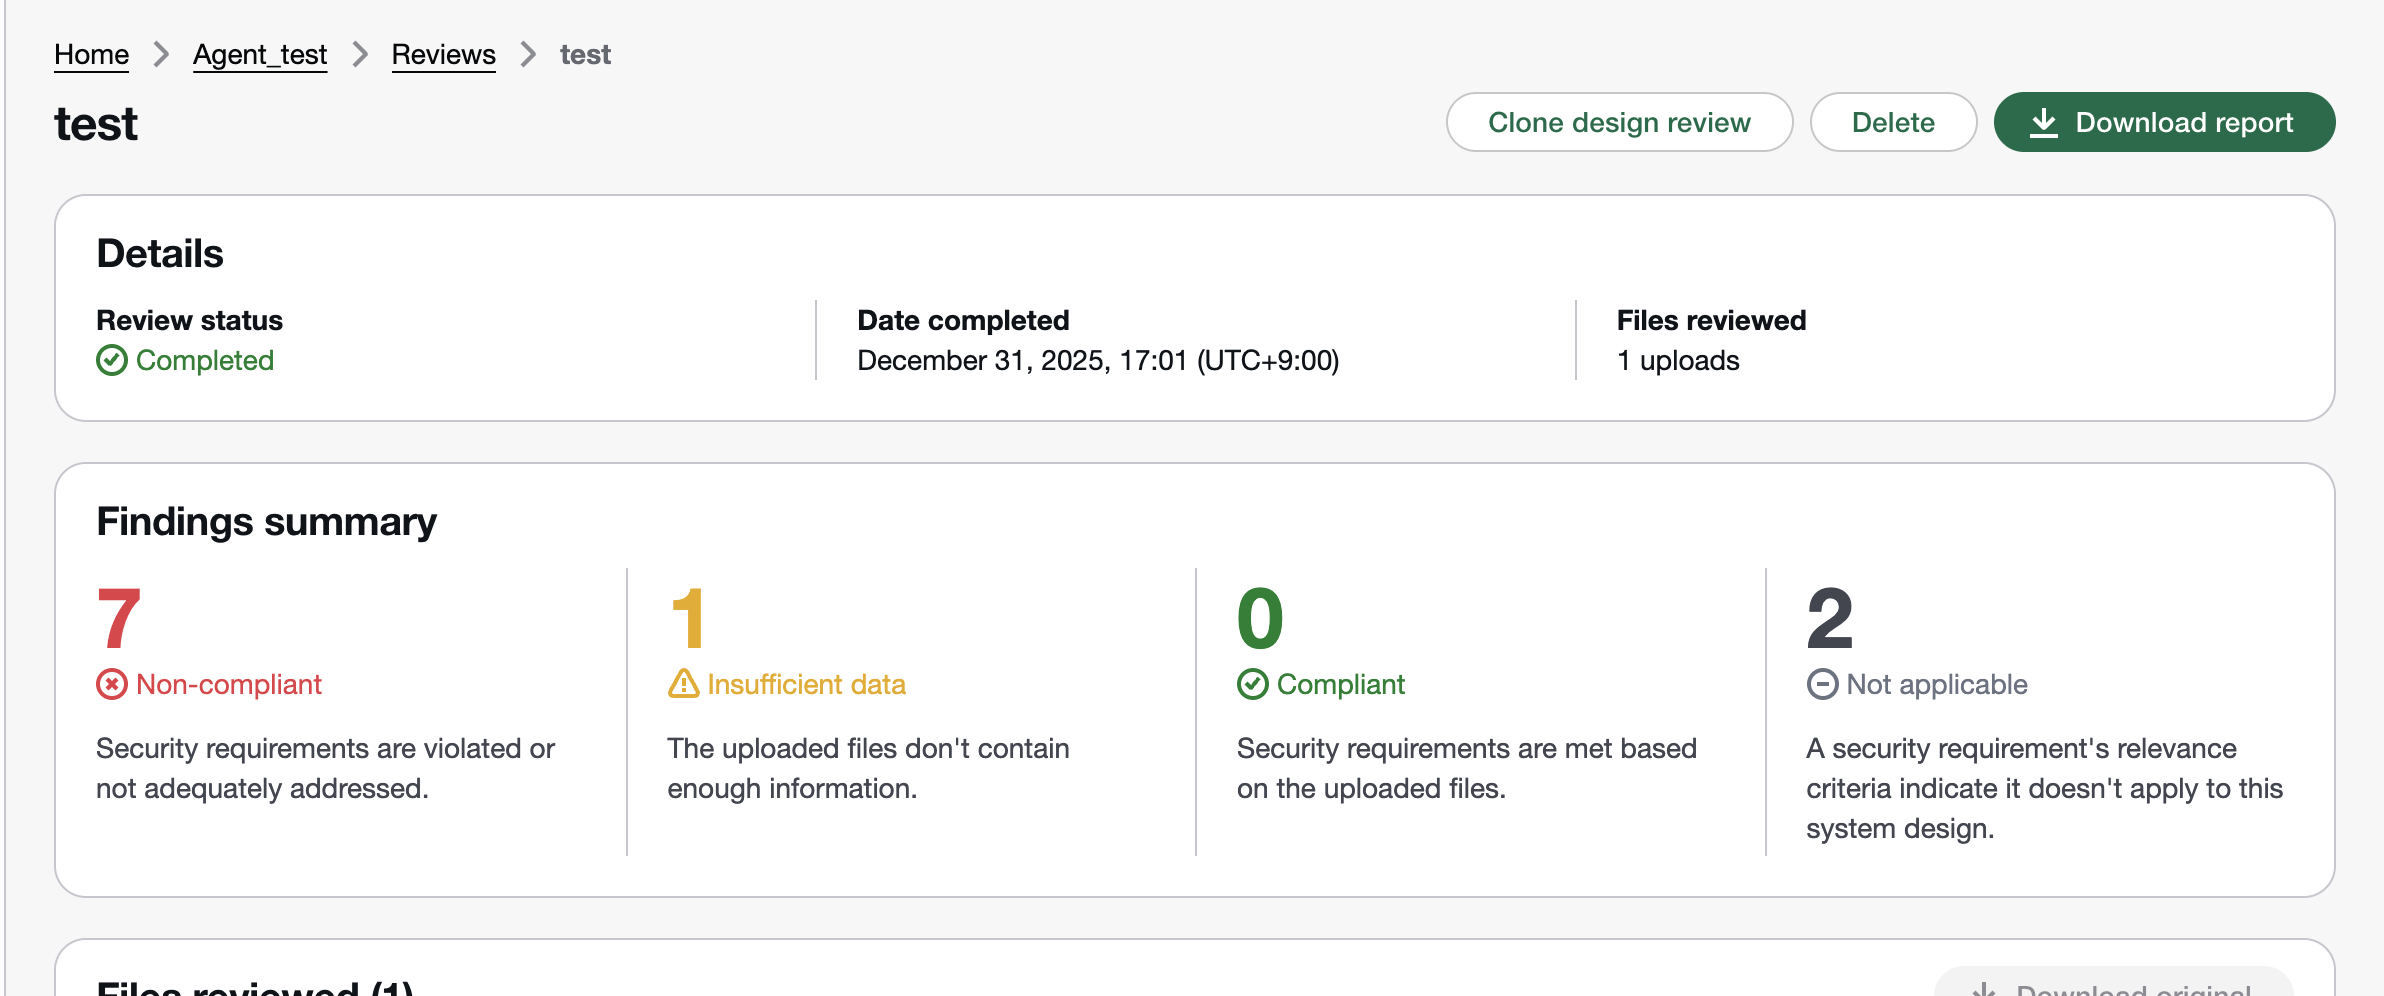Viewport: 2384px width, 996px height.
Task: Select the green 0 compliant count
Action: click(1260, 619)
